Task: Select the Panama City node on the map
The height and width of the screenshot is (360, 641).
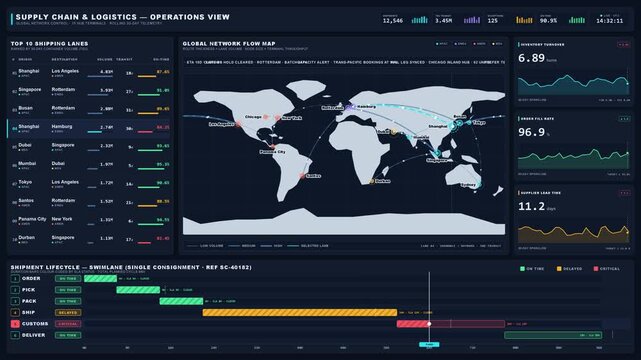Action: coord(272,146)
